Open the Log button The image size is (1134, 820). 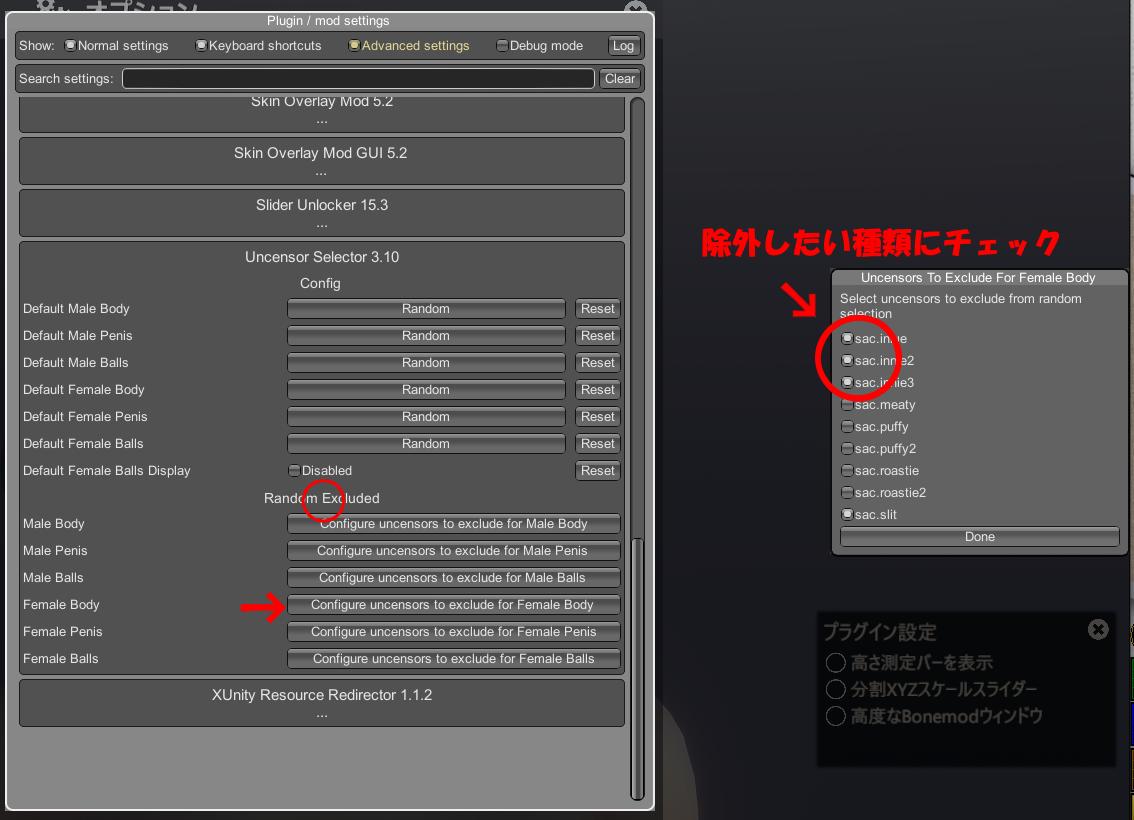tap(623, 46)
